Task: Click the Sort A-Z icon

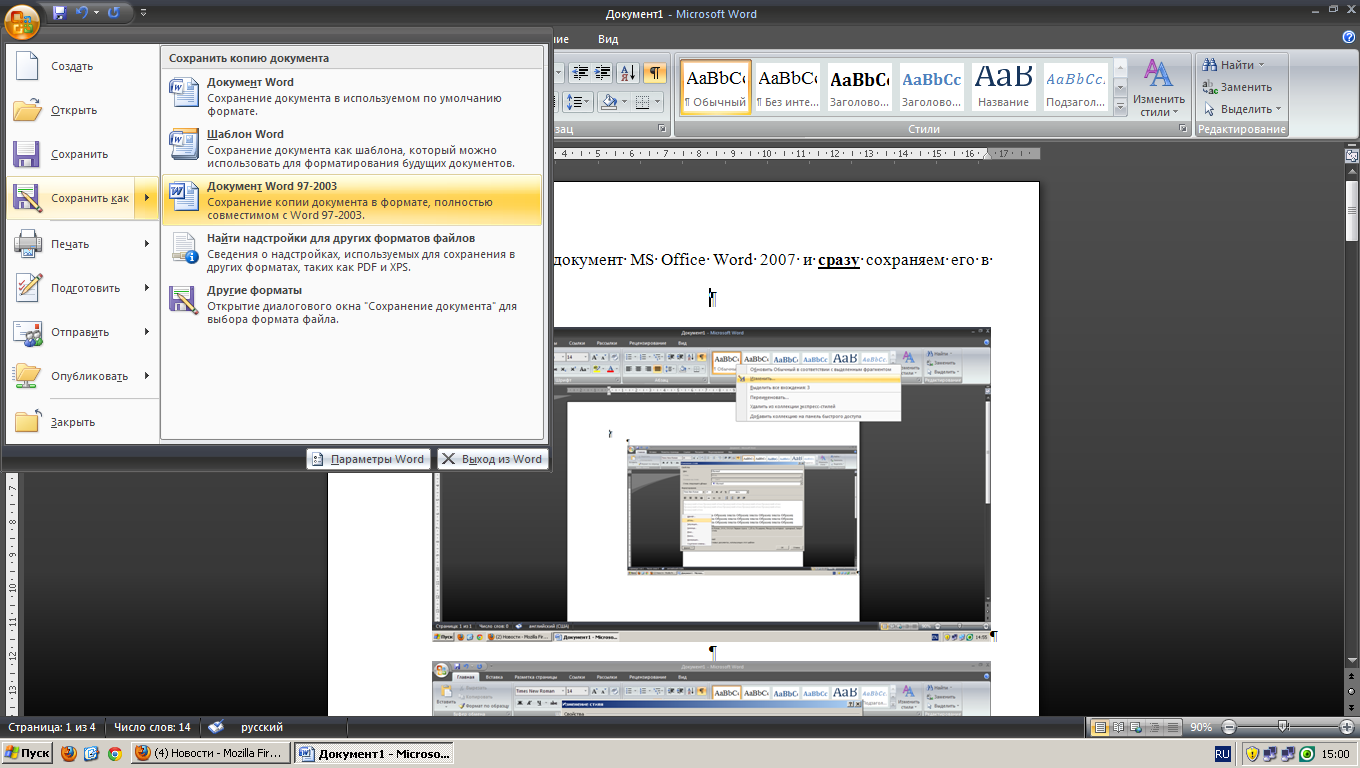Action: click(628, 73)
